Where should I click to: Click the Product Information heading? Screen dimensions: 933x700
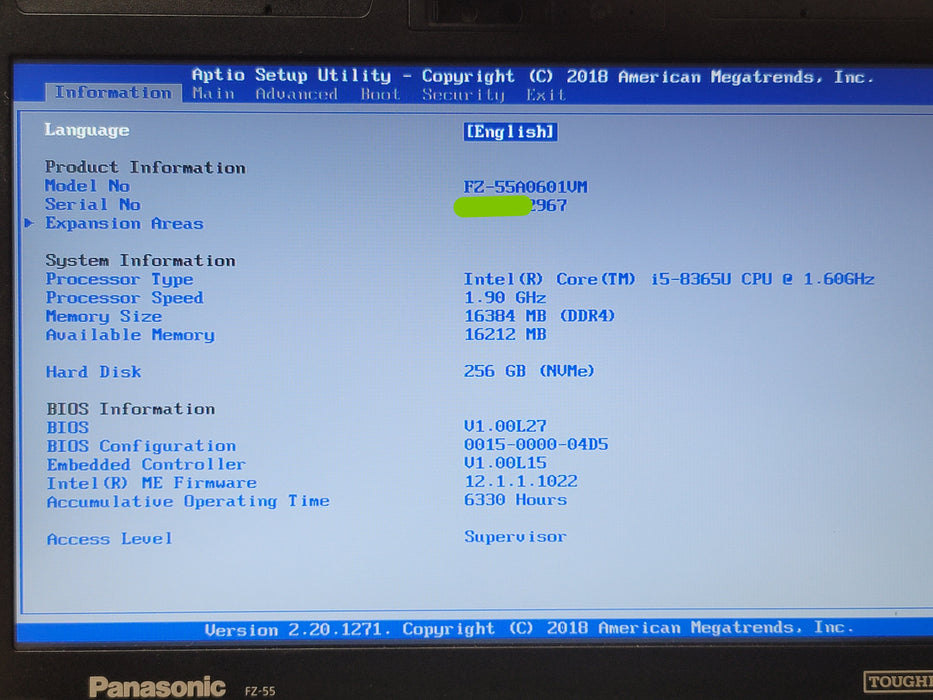click(145, 167)
